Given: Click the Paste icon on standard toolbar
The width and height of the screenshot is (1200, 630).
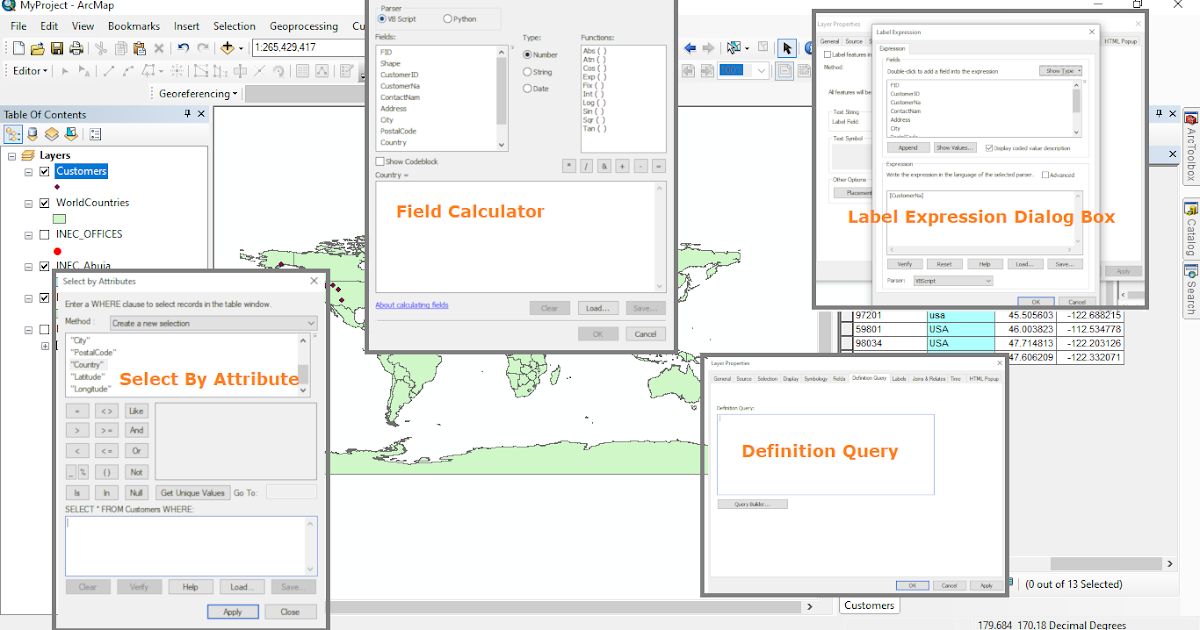Looking at the screenshot, I should 140,47.
